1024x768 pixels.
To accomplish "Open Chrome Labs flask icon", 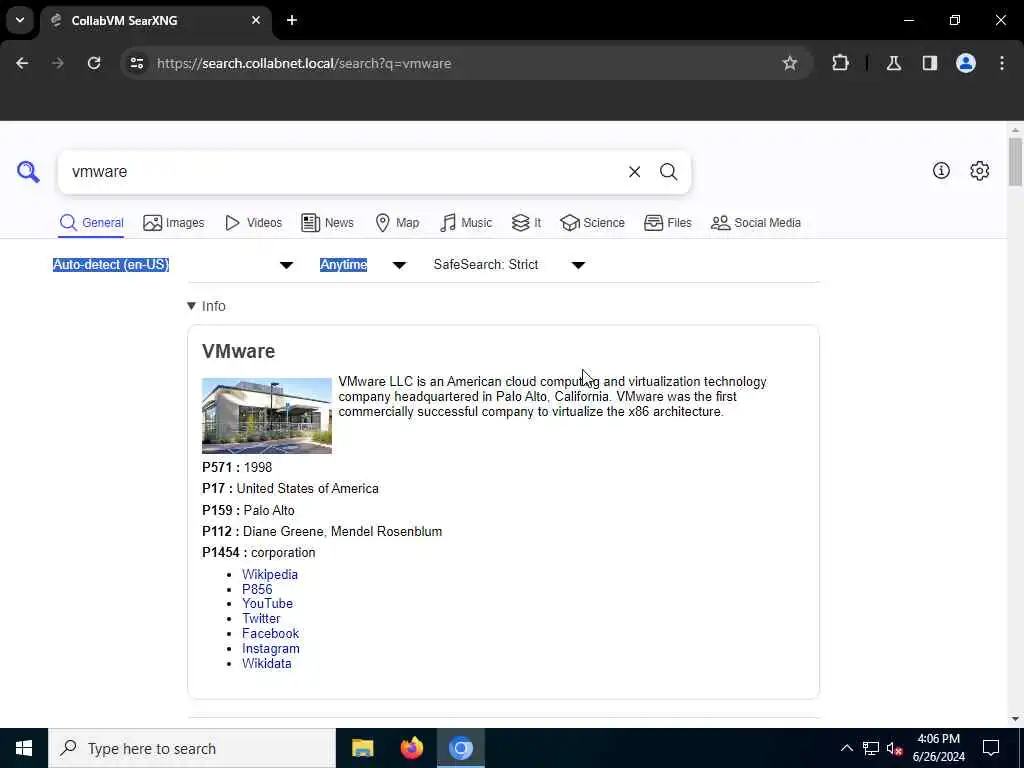I will 894,63.
